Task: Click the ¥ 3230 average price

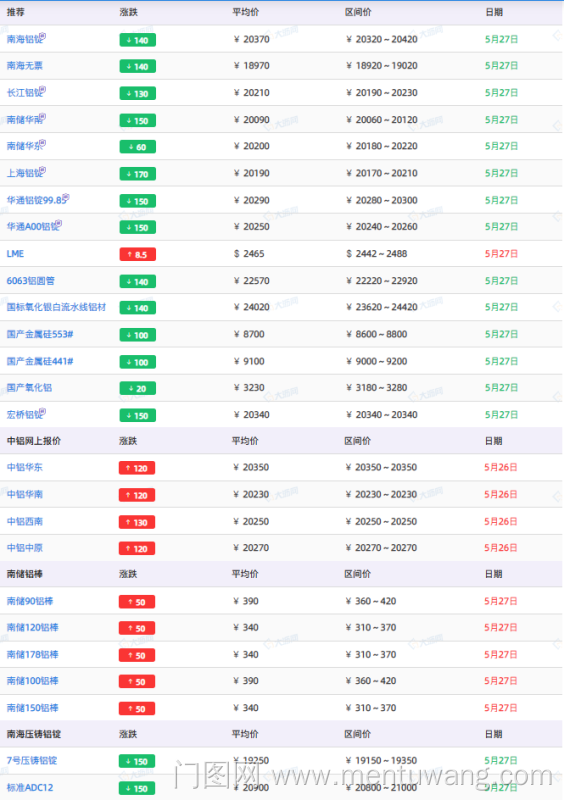Action: click(x=249, y=388)
